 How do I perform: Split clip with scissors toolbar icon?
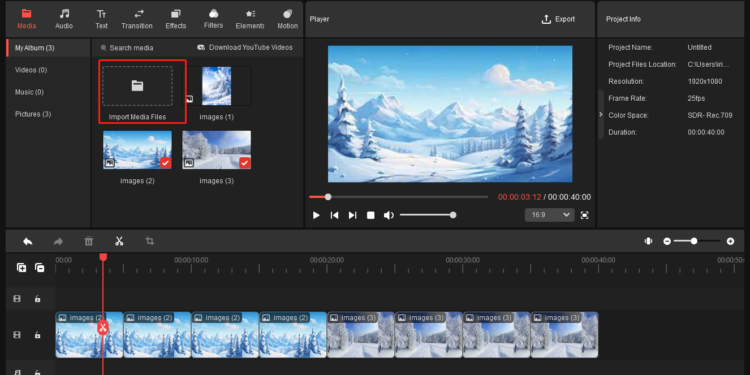[119, 242]
